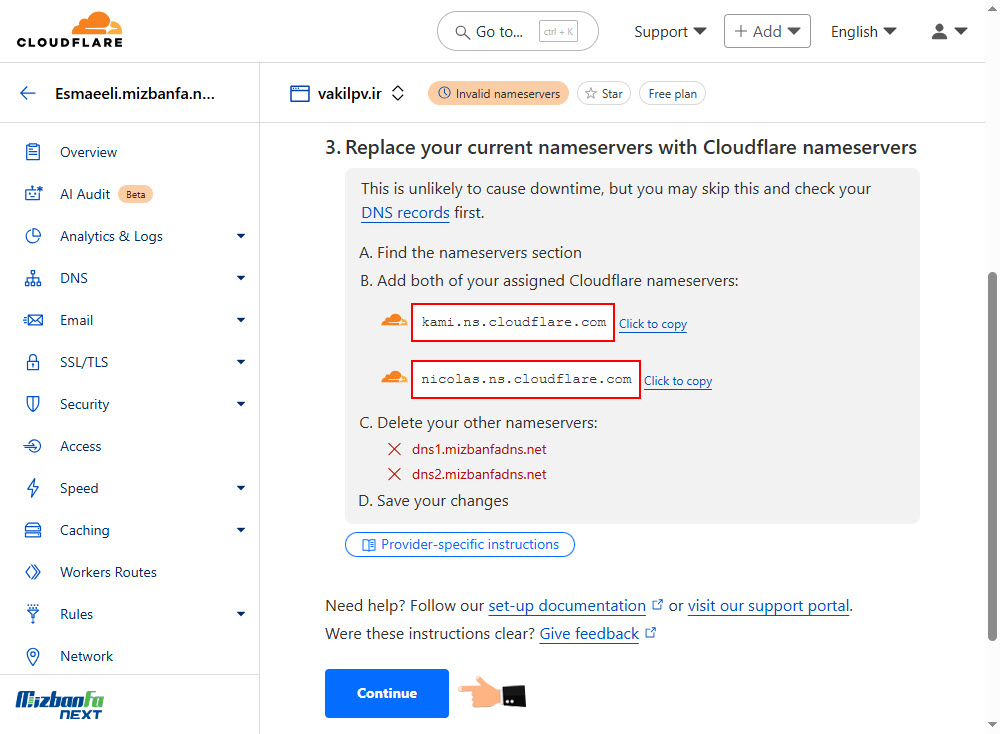1000x734 pixels.
Task: Click the blue Continue button
Action: 386,693
